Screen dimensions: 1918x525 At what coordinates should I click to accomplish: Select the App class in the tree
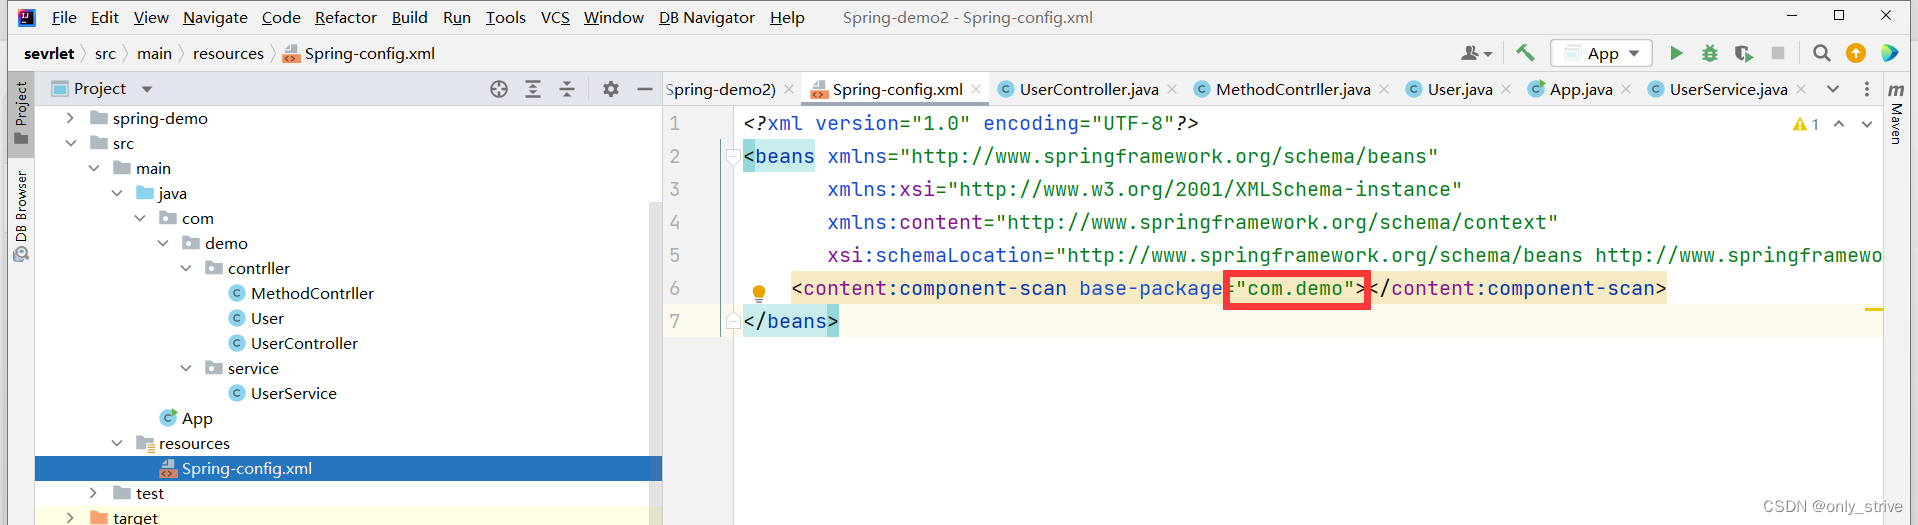197,418
